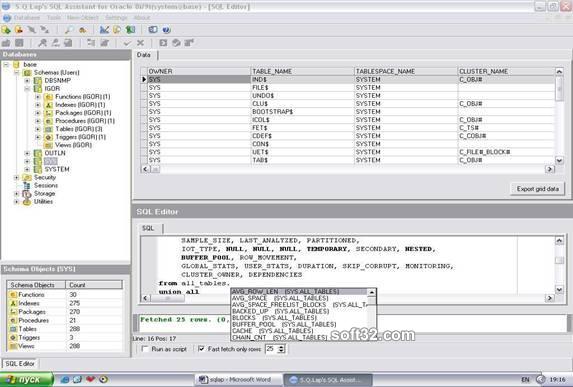Image resolution: width=573 pixels, height=387 pixels.
Task: Increase the fetch rows count with up arrow
Action: click(281, 347)
